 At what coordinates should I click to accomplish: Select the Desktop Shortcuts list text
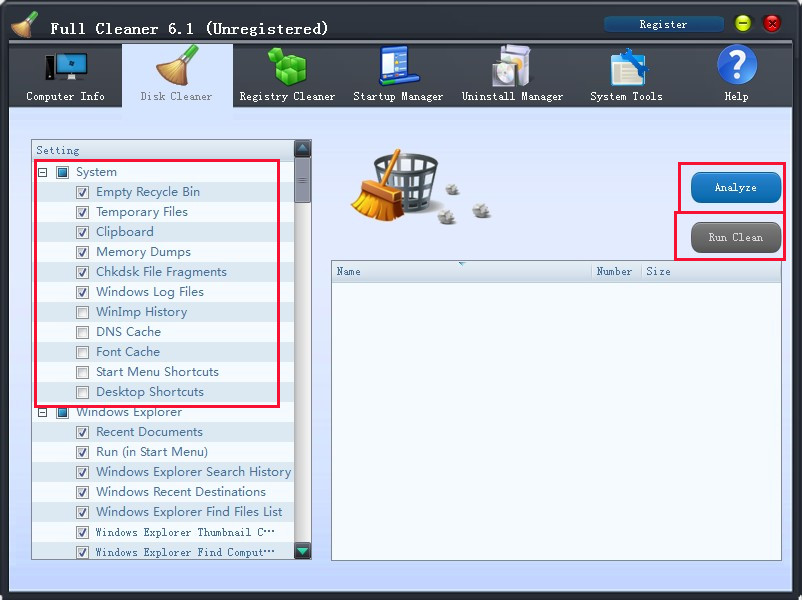point(150,392)
